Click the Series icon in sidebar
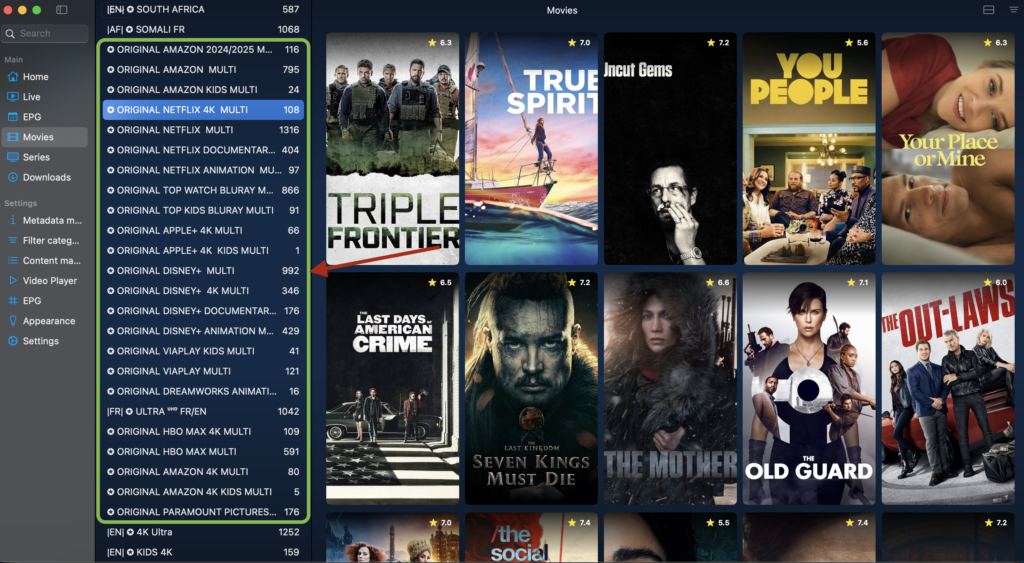This screenshot has width=1024, height=563. coord(12,157)
